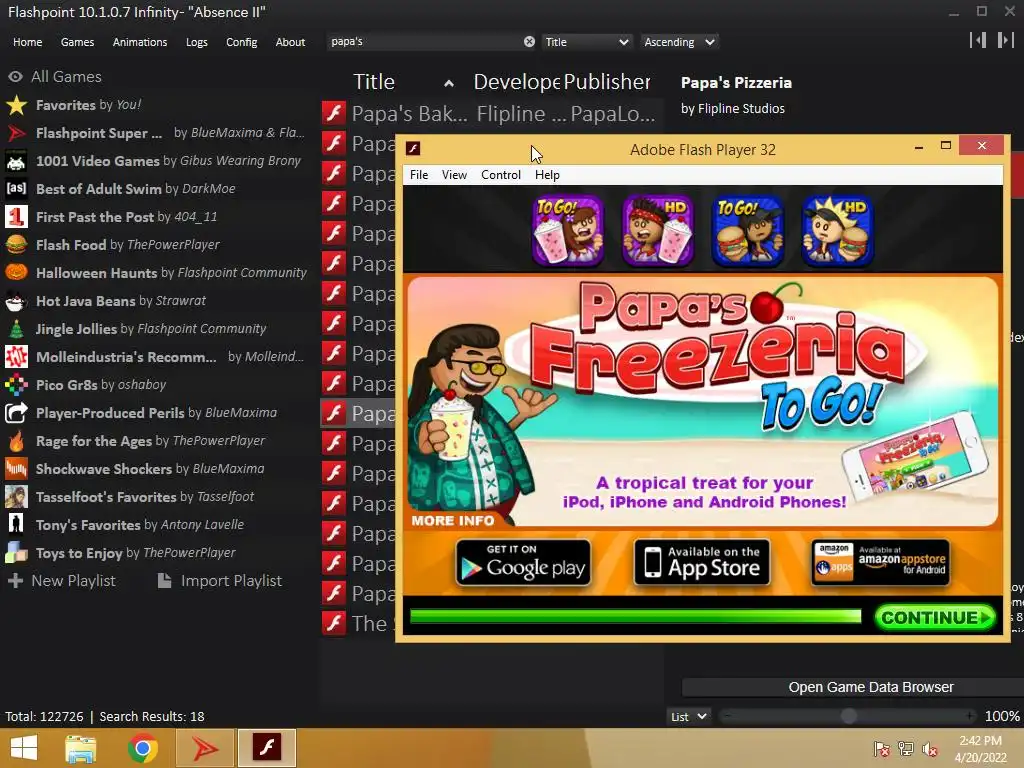The image size is (1024, 768).
Task: Toggle the right sidebar visibility
Action: pyautogui.click(x=1005, y=40)
